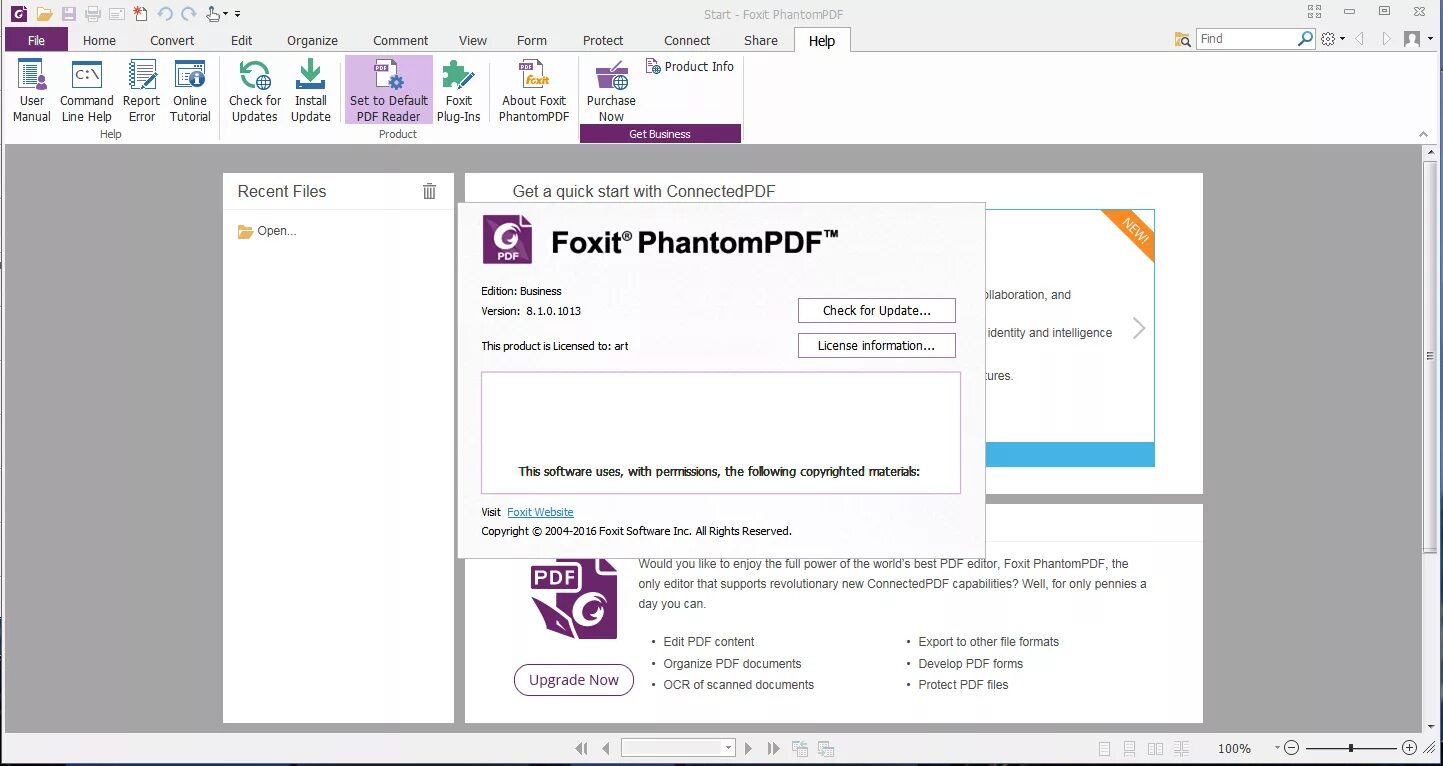Go to previous page in status bar
Viewport: 1443px width, 766px height.
pos(606,748)
